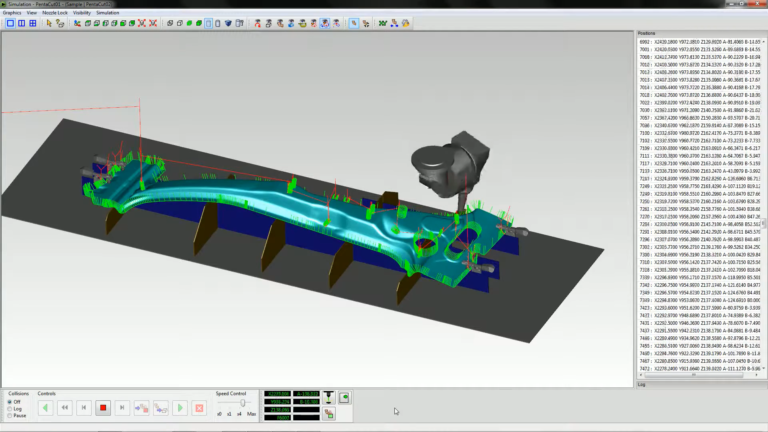
Task: Open the Nozzle Lock menu
Action: click(x=55, y=13)
